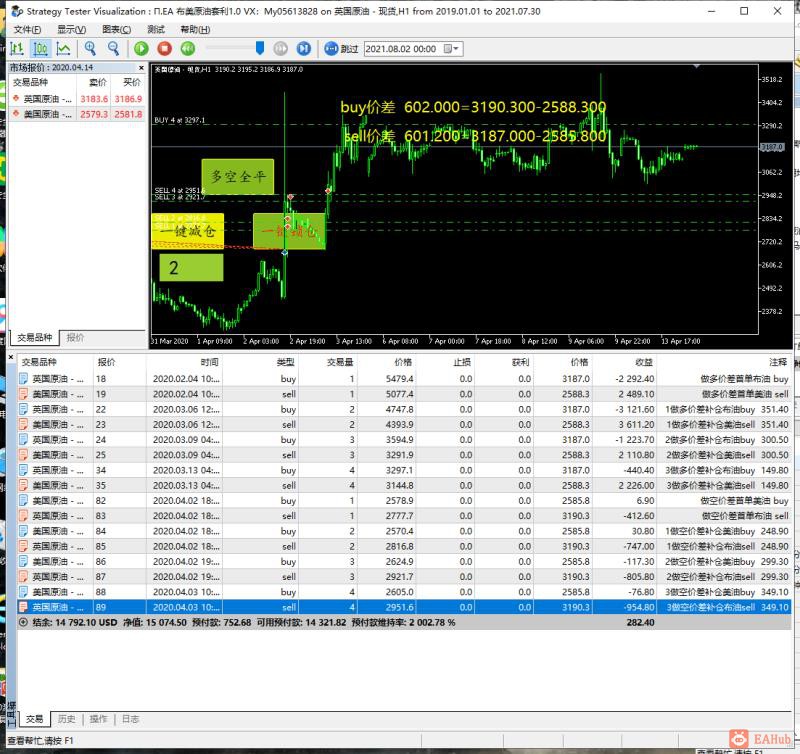Open the skip-to date dropdown

point(456,48)
